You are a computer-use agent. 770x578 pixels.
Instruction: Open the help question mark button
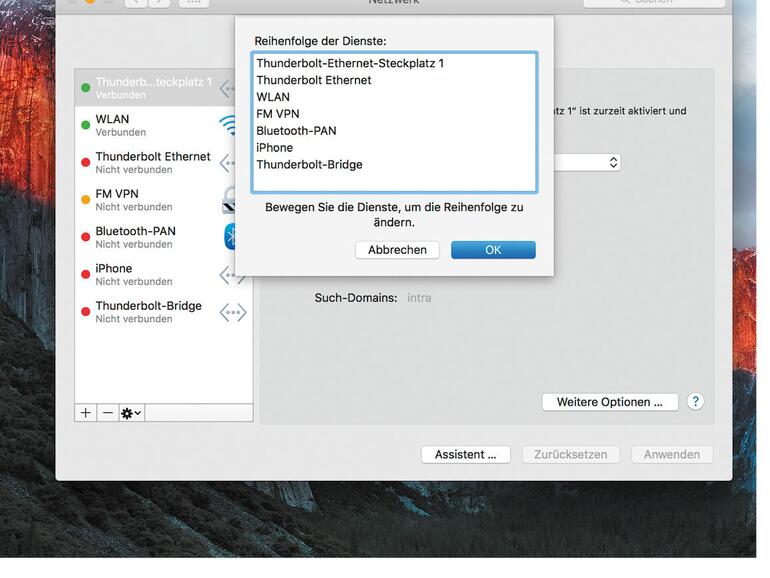pos(695,402)
